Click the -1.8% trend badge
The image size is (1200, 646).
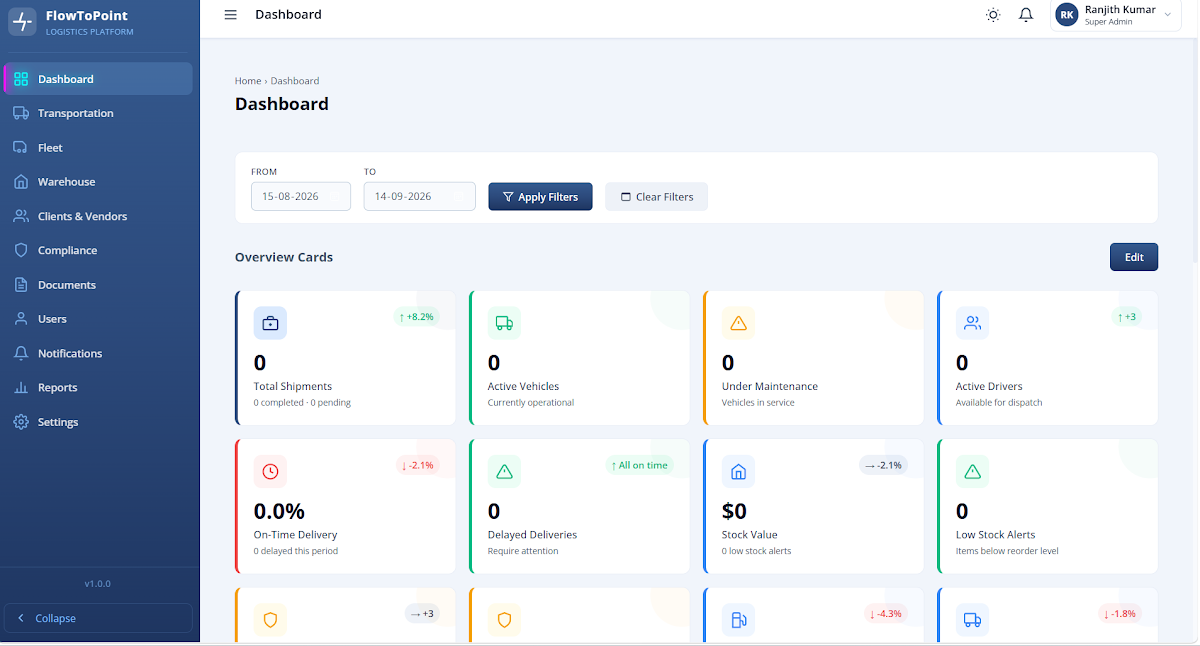(1118, 614)
